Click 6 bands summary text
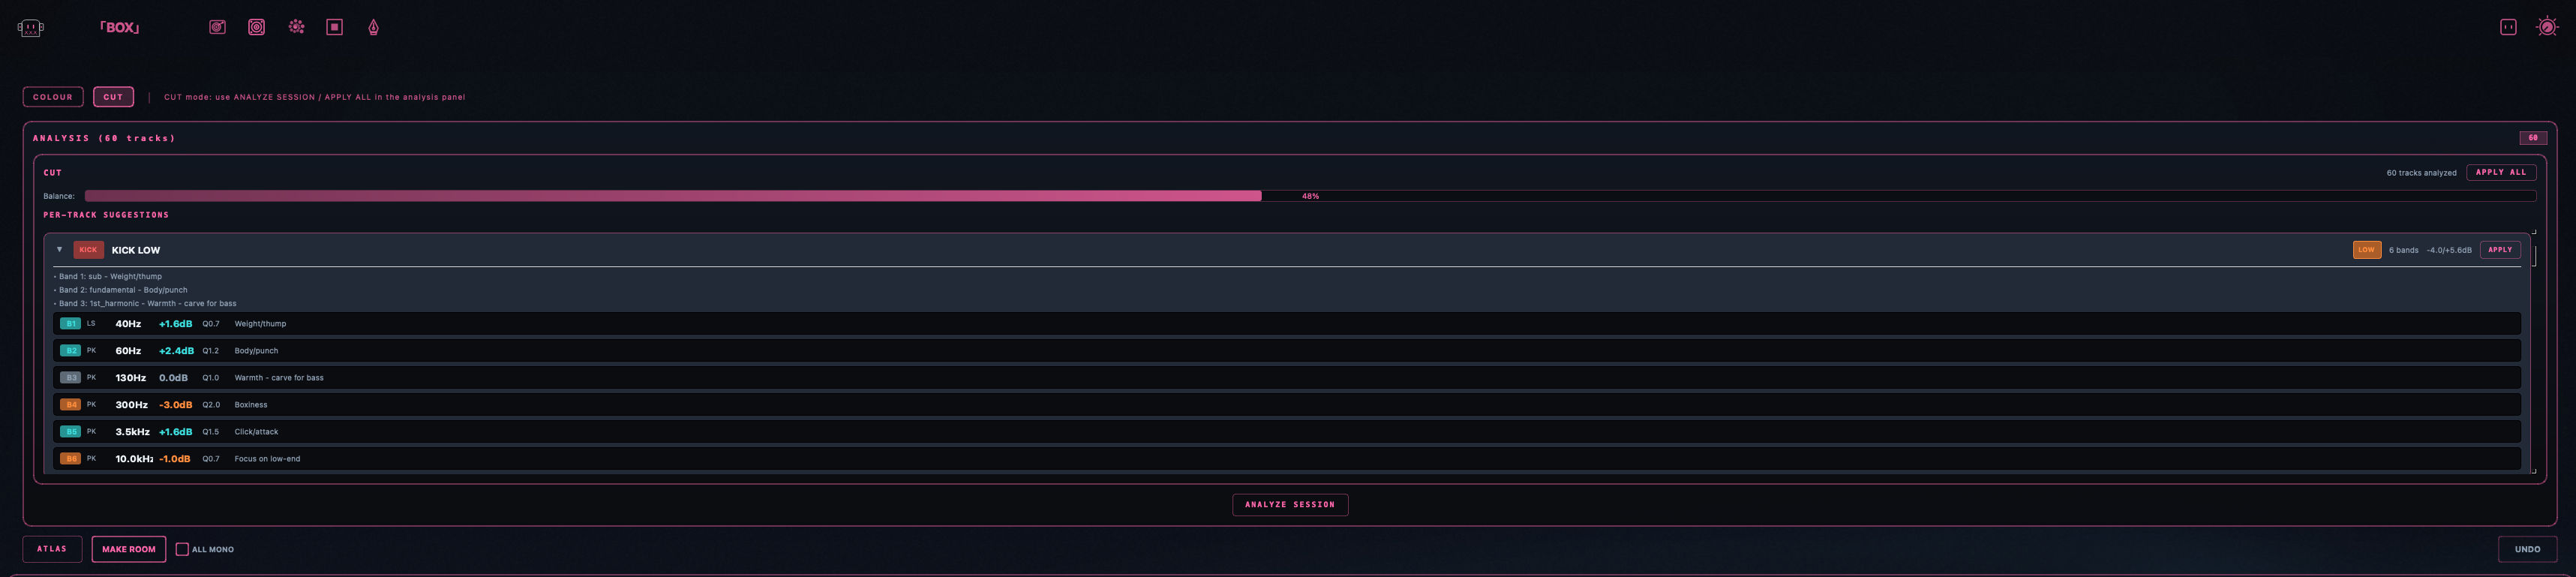Image resolution: width=2576 pixels, height=577 pixels. 2404,250
